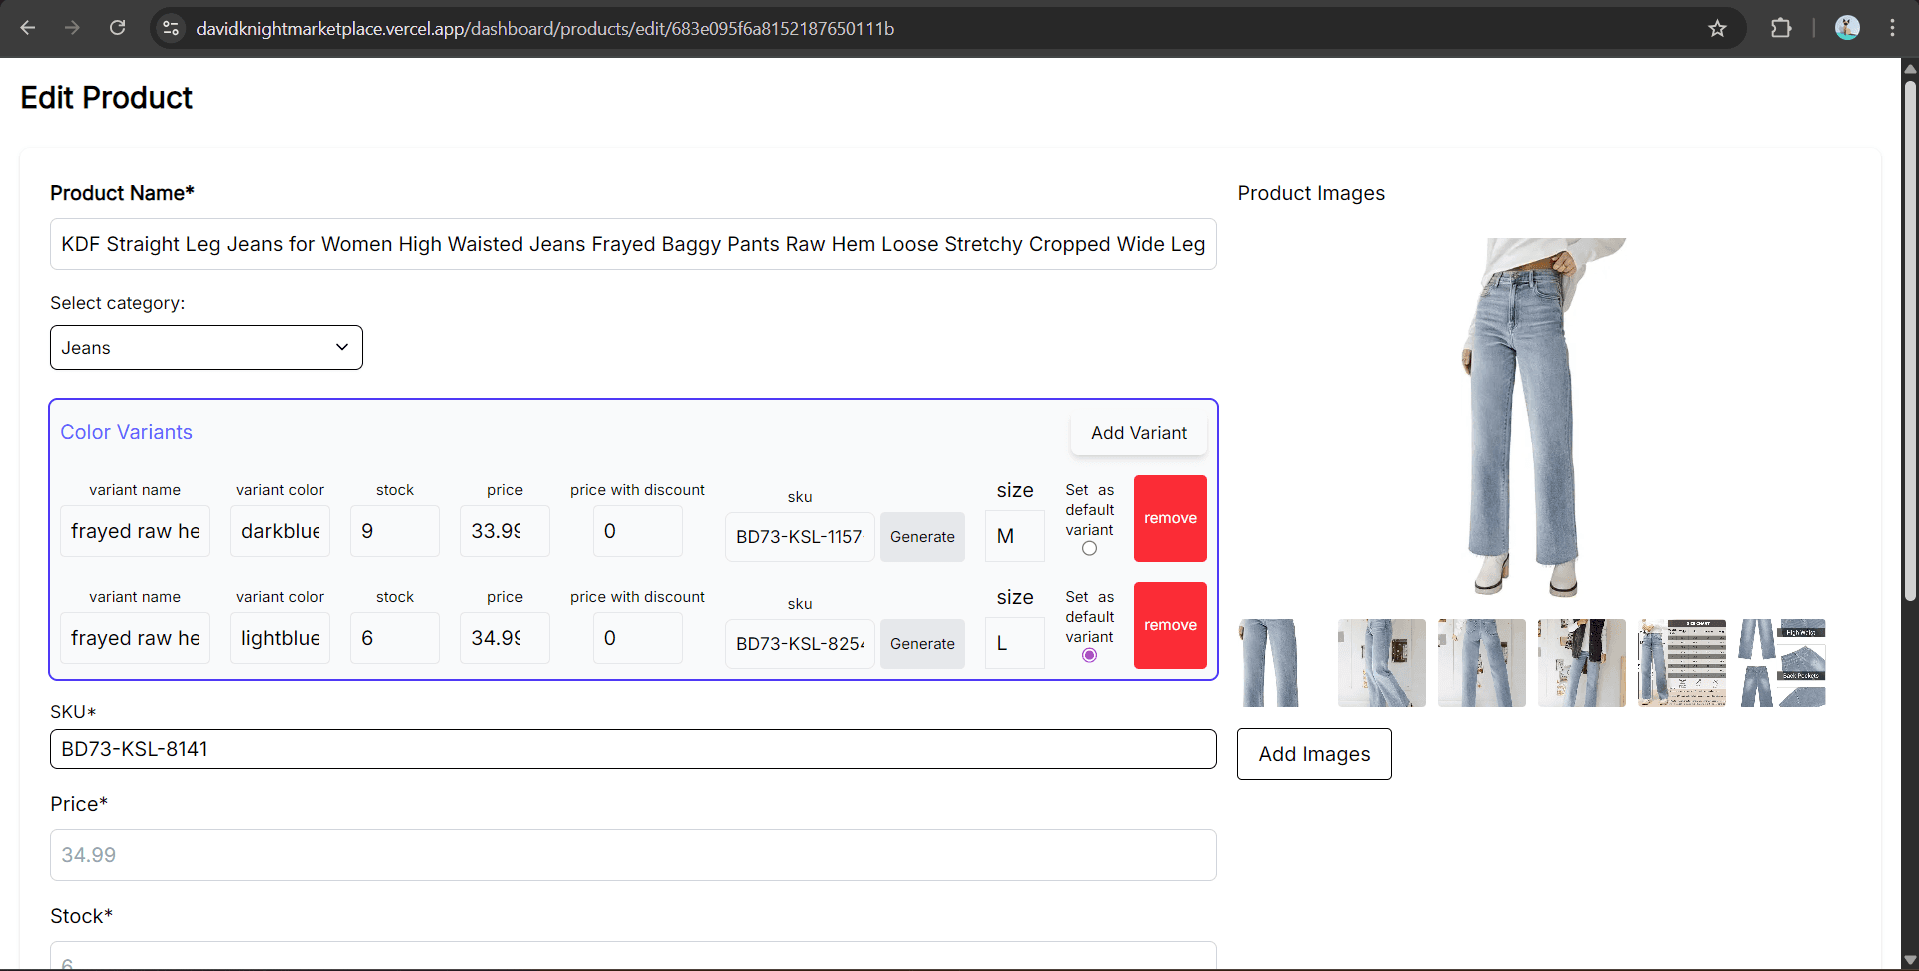Click Add Images button
Image resolution: width=1919 pixels, height=971 pixels.
pyautogui.click(x=1313, y=754)
